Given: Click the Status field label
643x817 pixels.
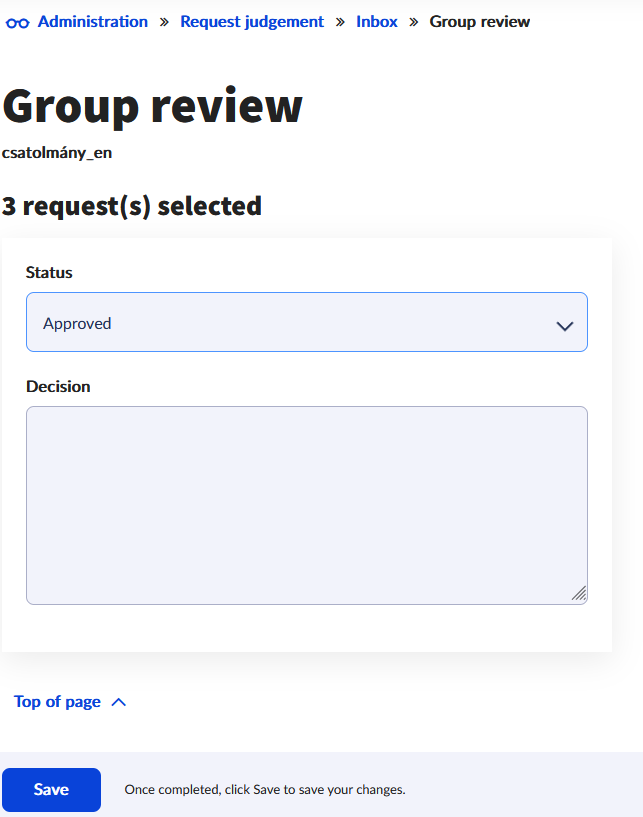Looking at the screenshot, I should point(49,272).
